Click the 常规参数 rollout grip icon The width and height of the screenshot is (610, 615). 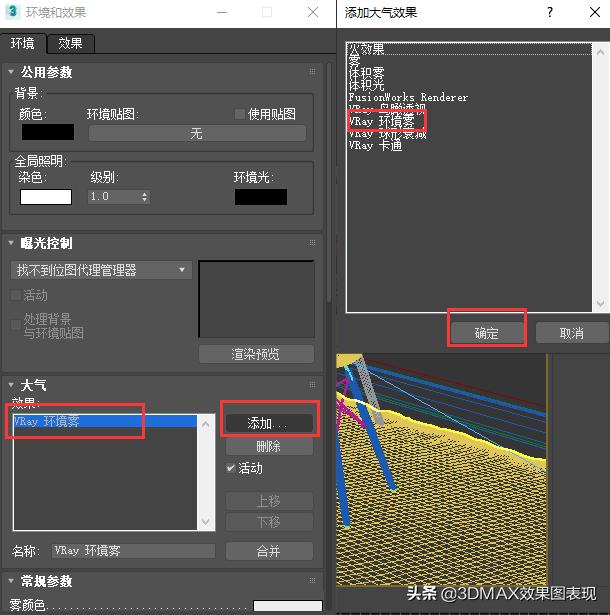312,580
